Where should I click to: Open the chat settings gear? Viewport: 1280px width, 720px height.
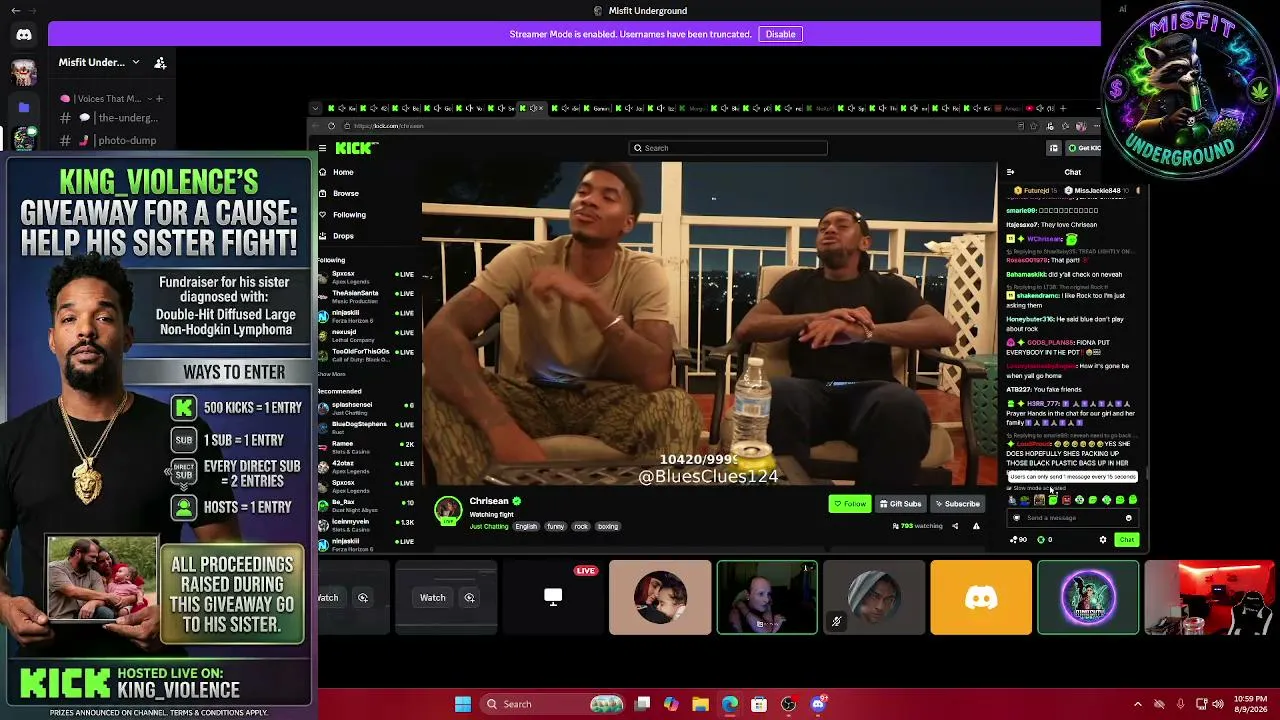point(1103,540)
